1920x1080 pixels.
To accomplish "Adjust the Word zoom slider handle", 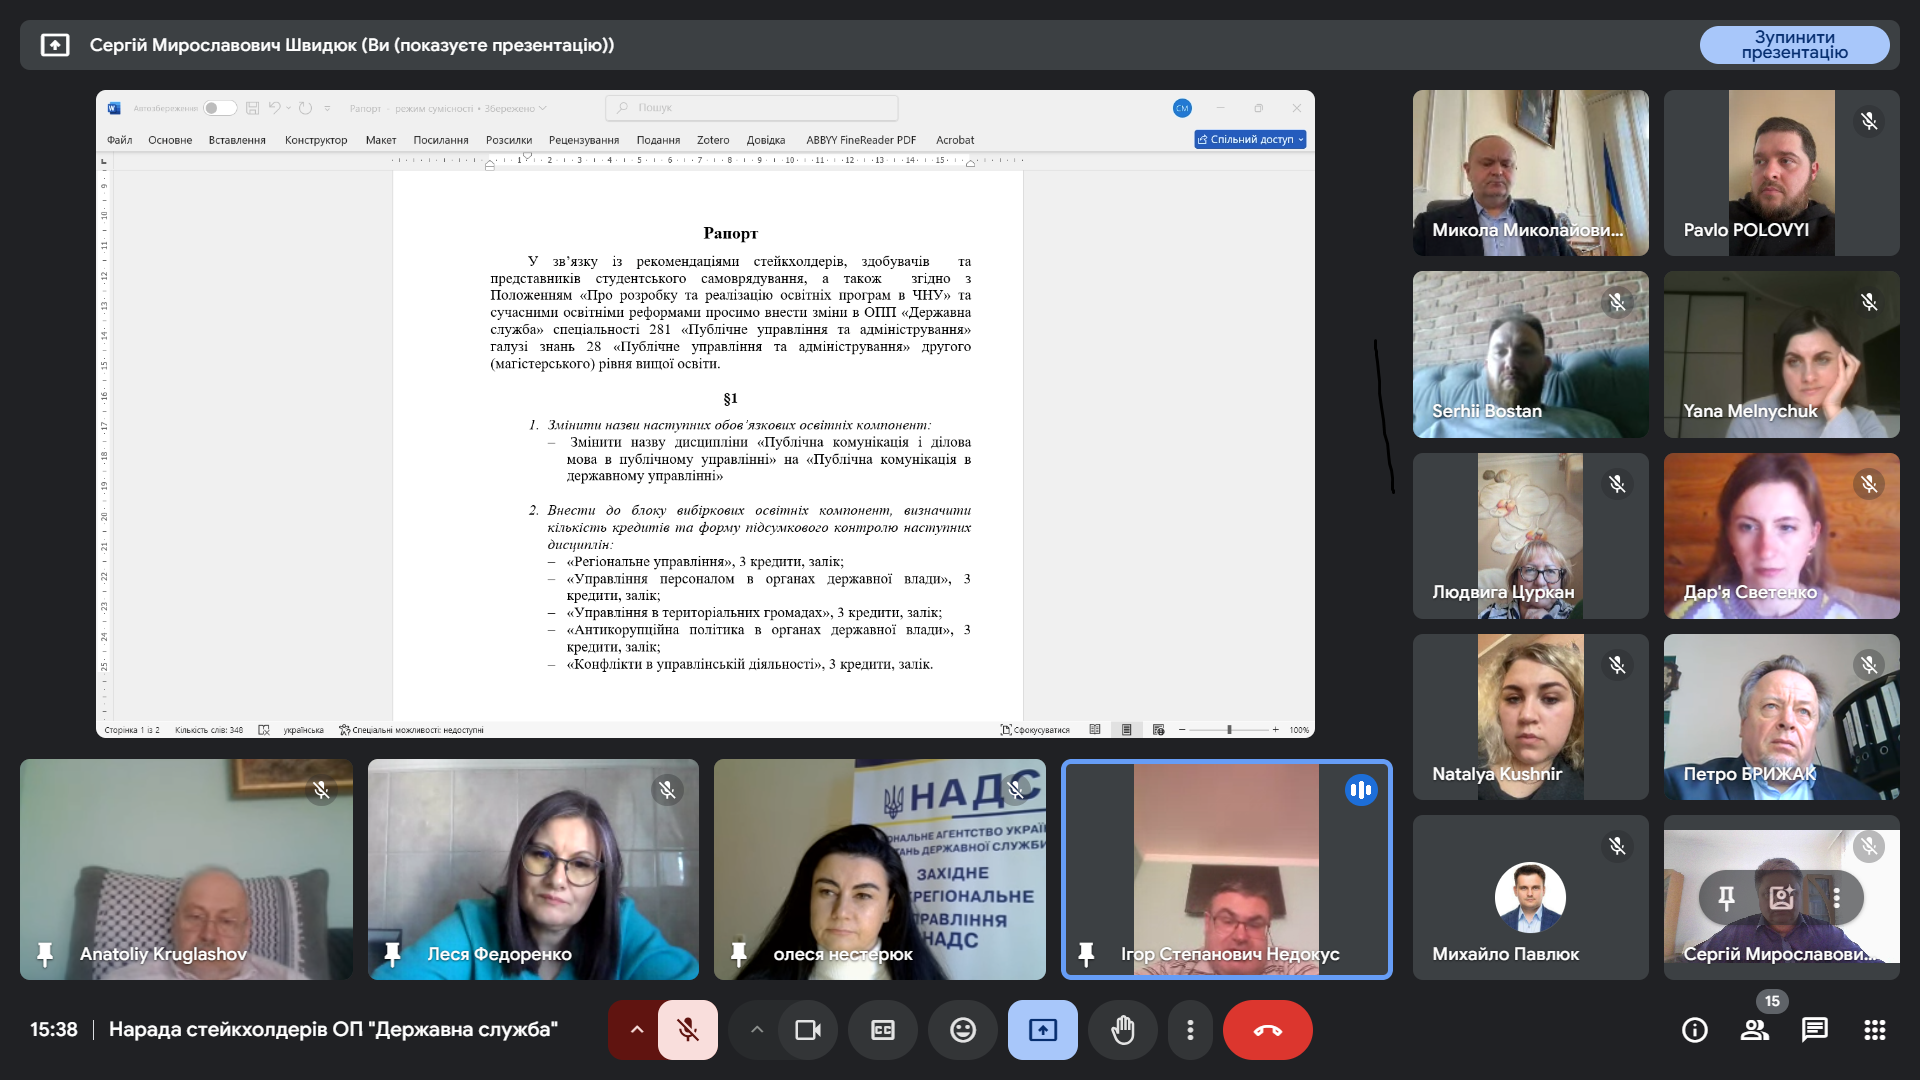I will [1229, 730].
